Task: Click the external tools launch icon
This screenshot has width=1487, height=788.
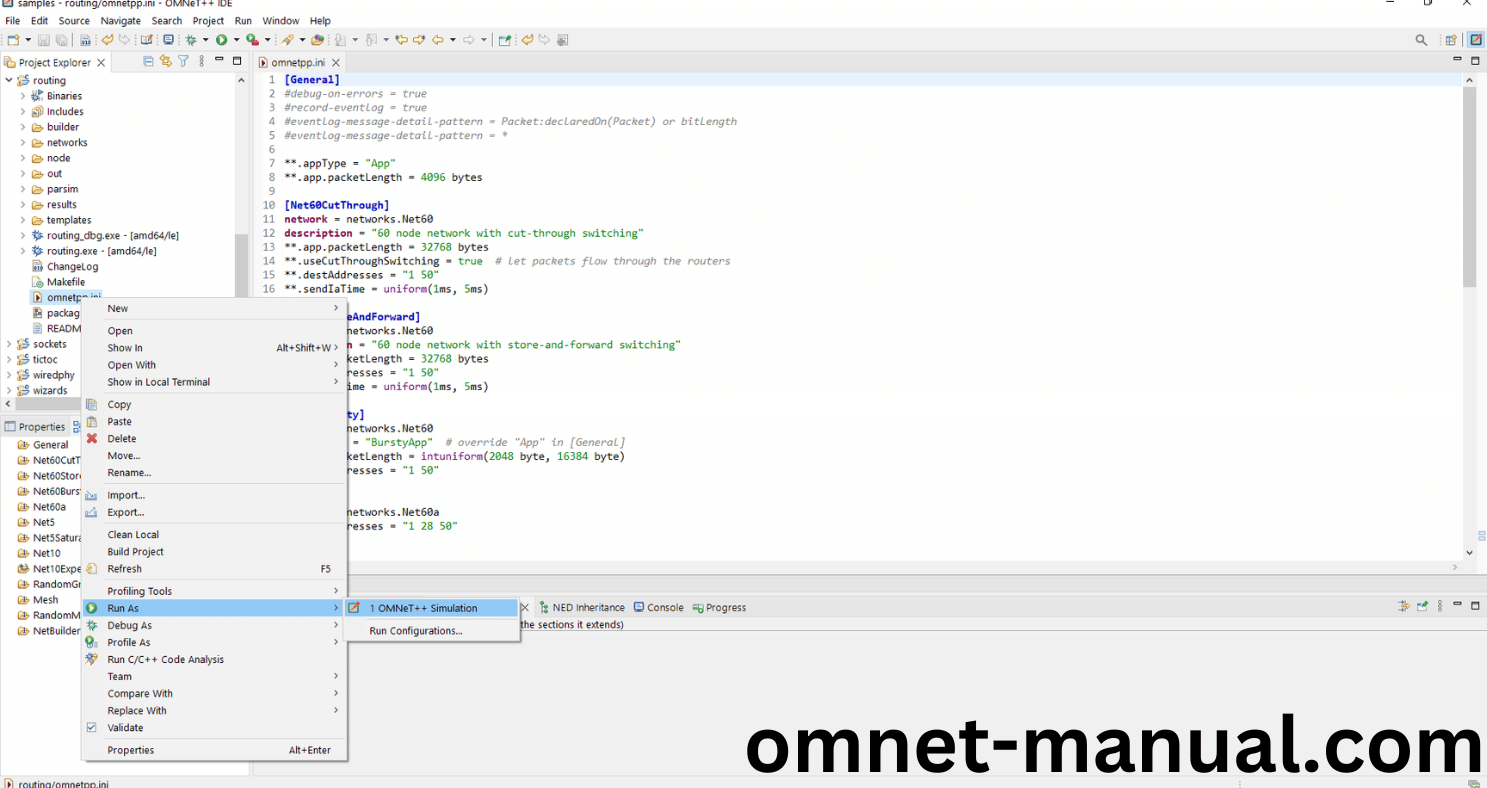Action: [x=250, y=40]
